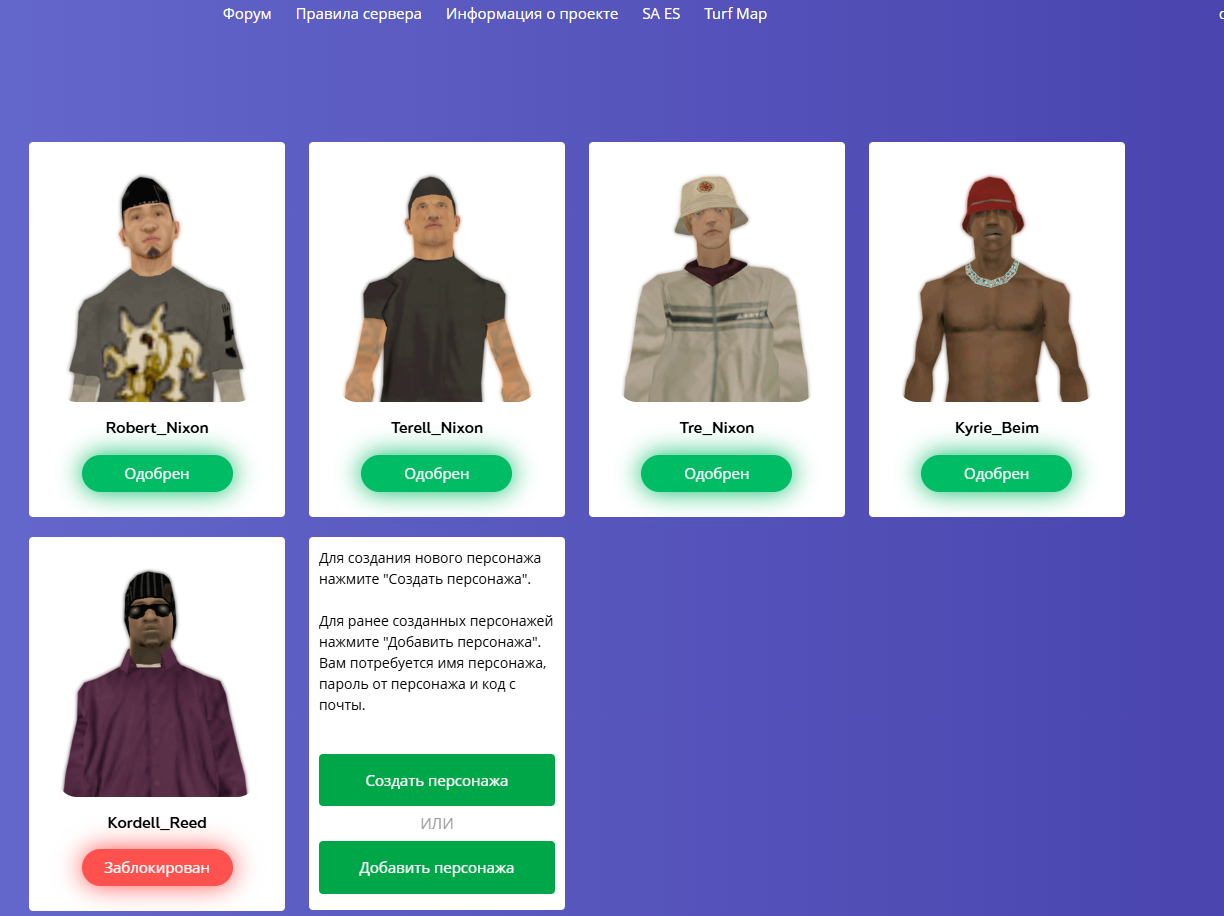Click the Kordell_Reed name label
Screen dimensions: 1224x916
pyautogui.click(x=157, y=823)
